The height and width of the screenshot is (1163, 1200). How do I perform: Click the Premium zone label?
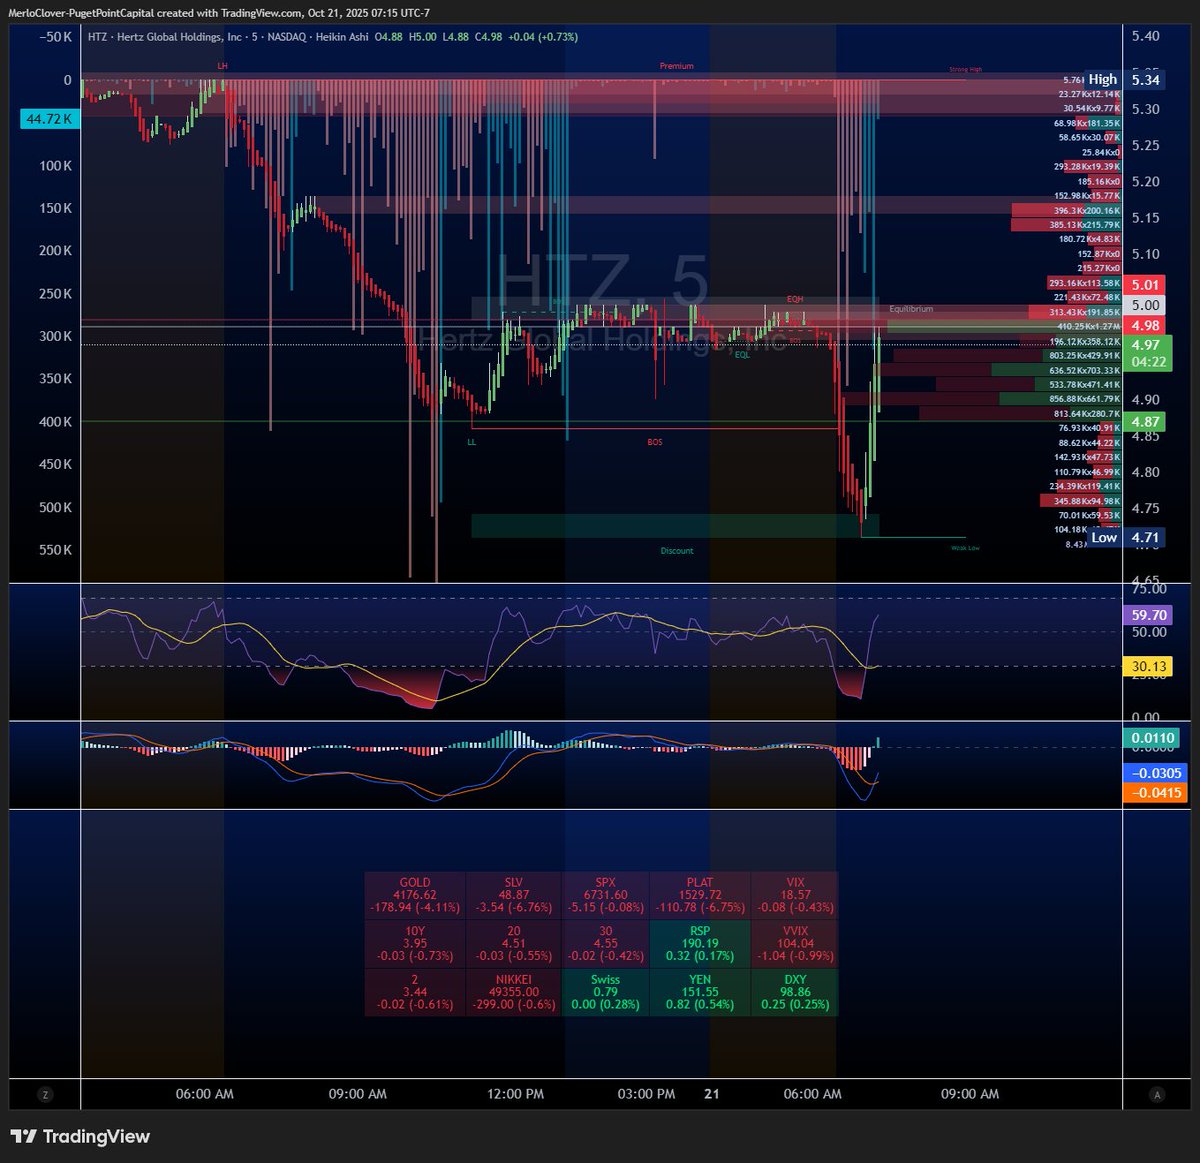coord(677,66)
